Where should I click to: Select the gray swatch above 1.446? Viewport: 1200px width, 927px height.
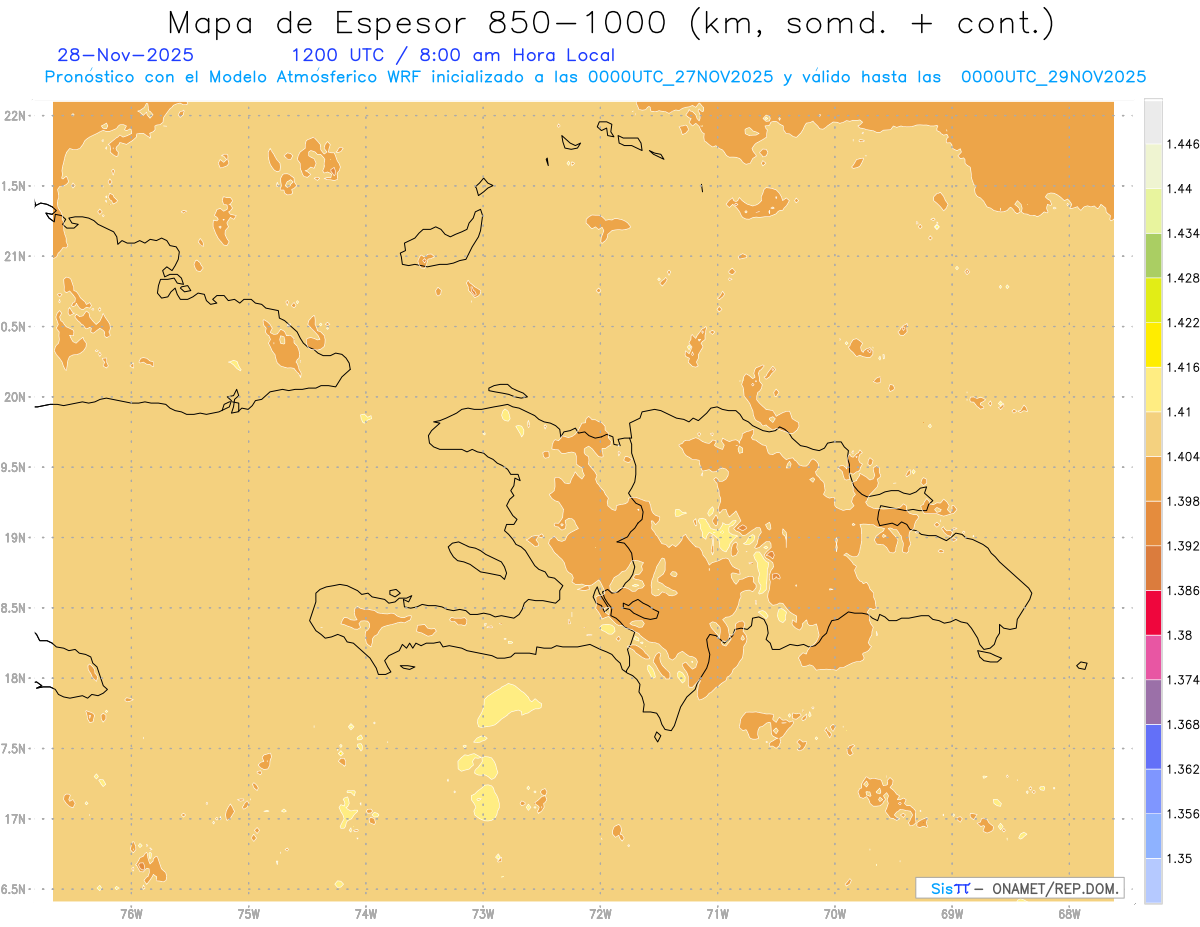coord(1153,121)
